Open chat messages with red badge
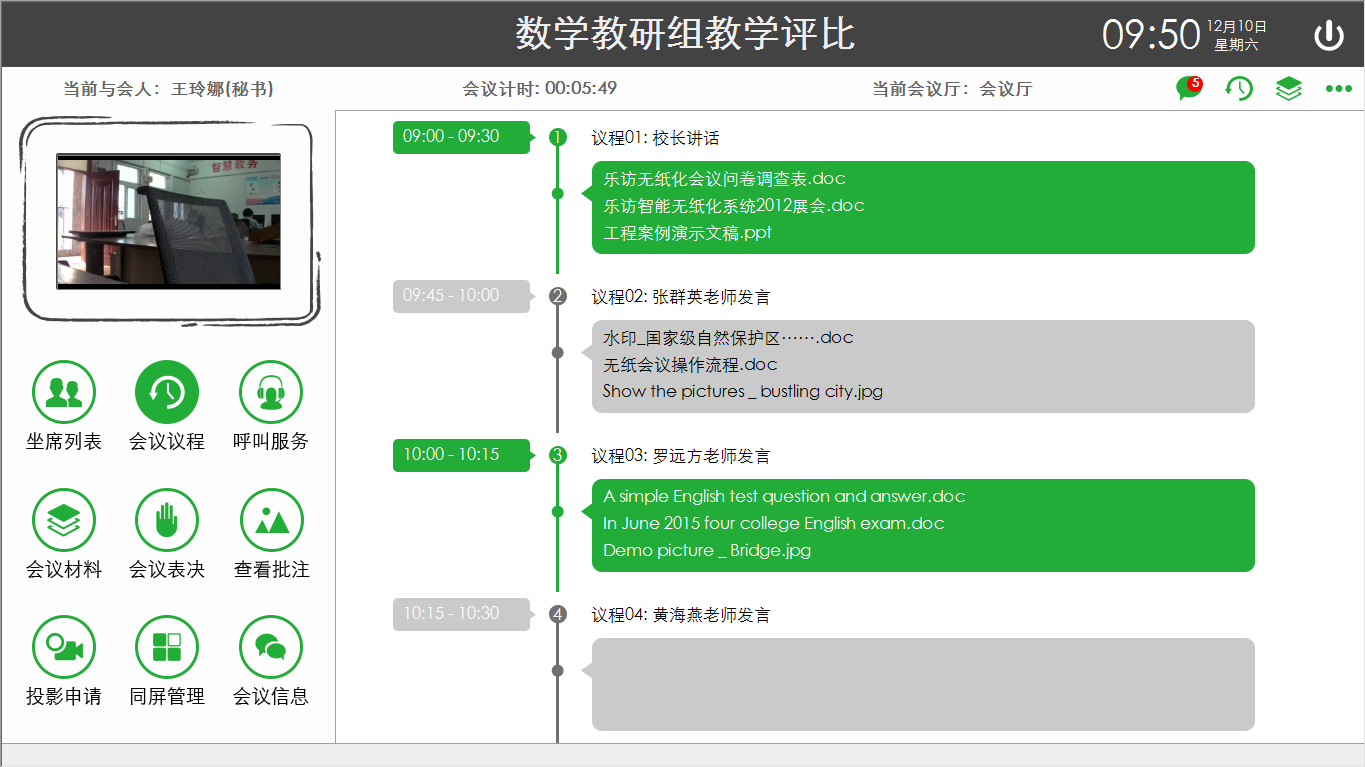The height and width of the screenshot is (767, 1365). pyautogui.click(x=1188, y=89)
